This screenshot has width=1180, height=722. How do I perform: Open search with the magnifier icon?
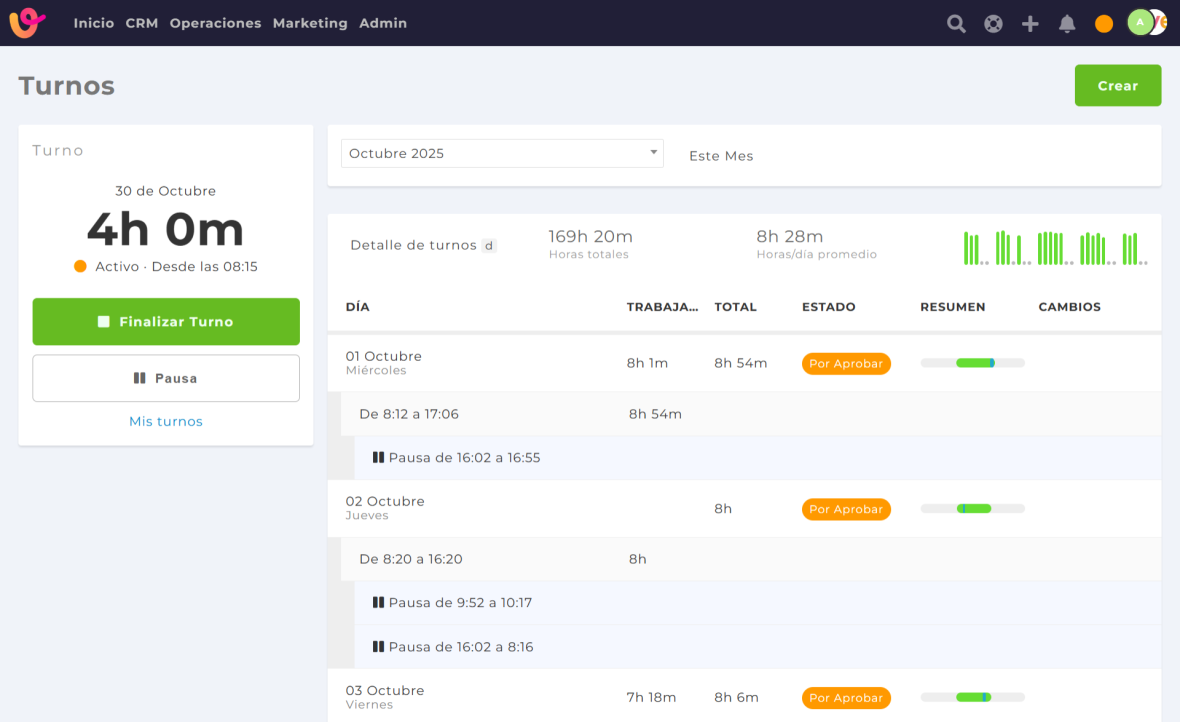(956, 24)
